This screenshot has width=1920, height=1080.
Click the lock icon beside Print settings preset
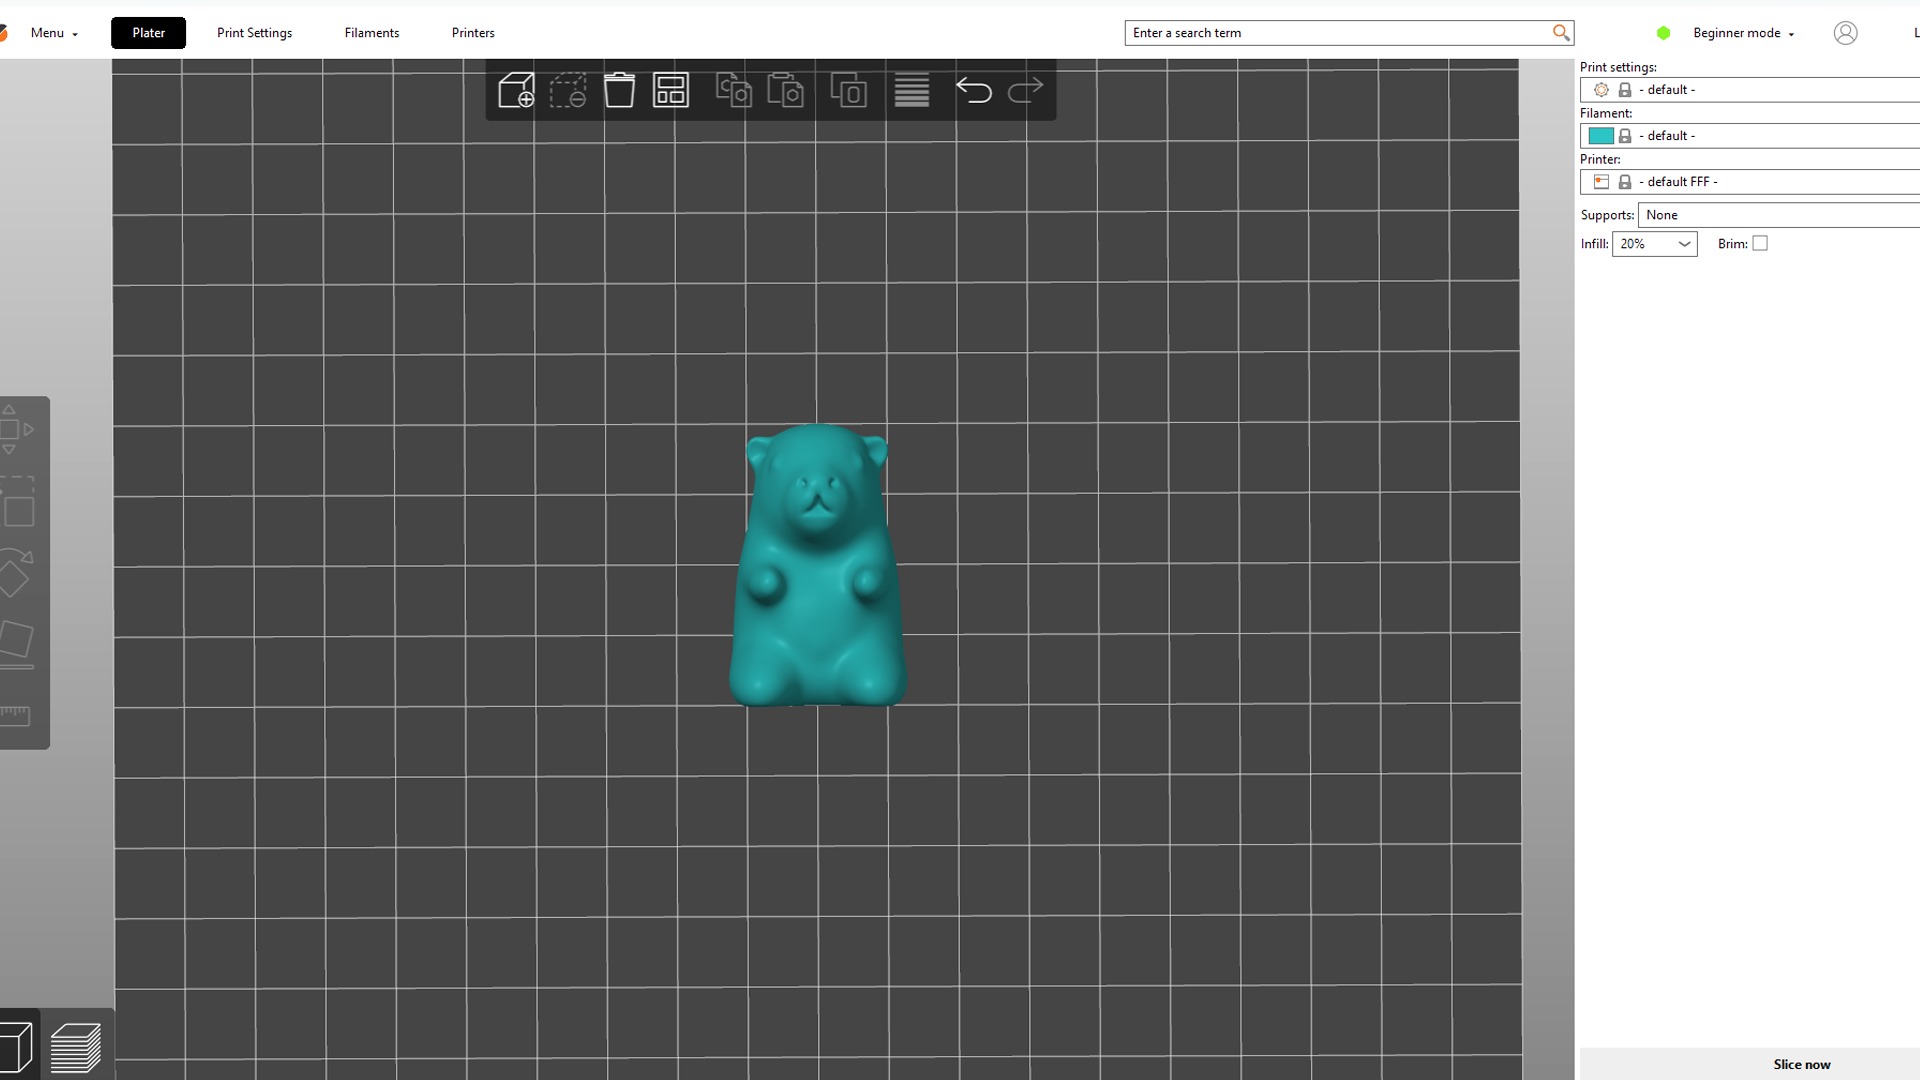point(1625,90)
